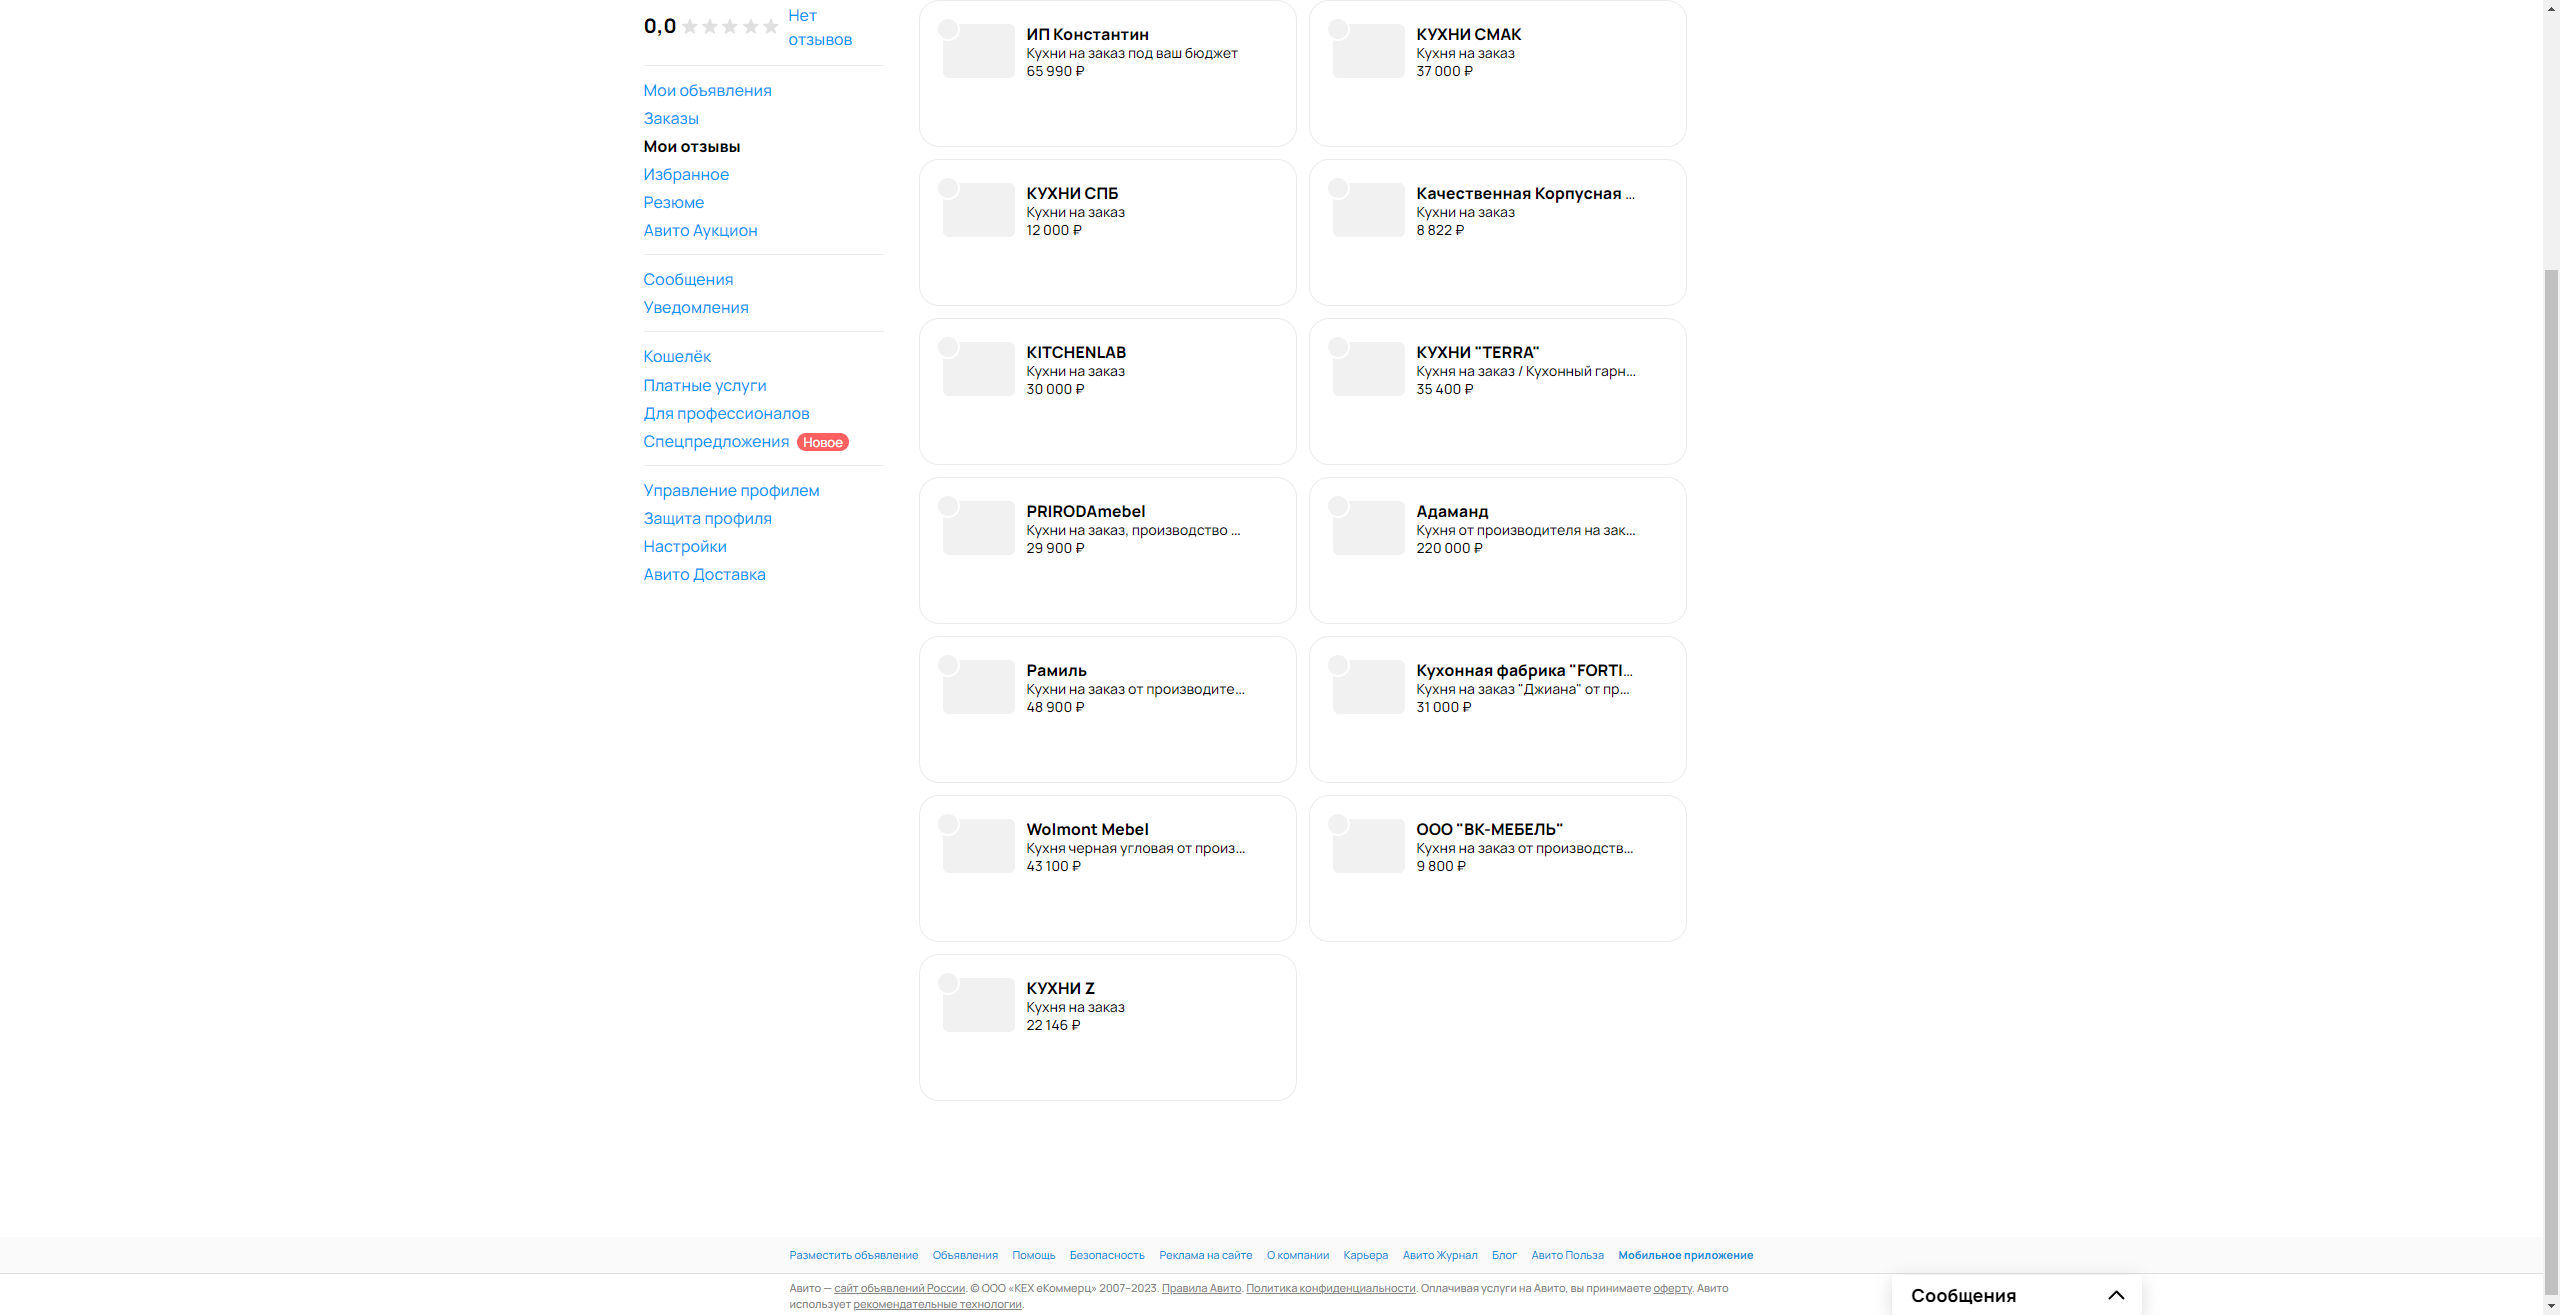The image size is (2560, 1315).
Task: Click the round avatar on КУХНИ Z card
Action: tap(948, 983)
